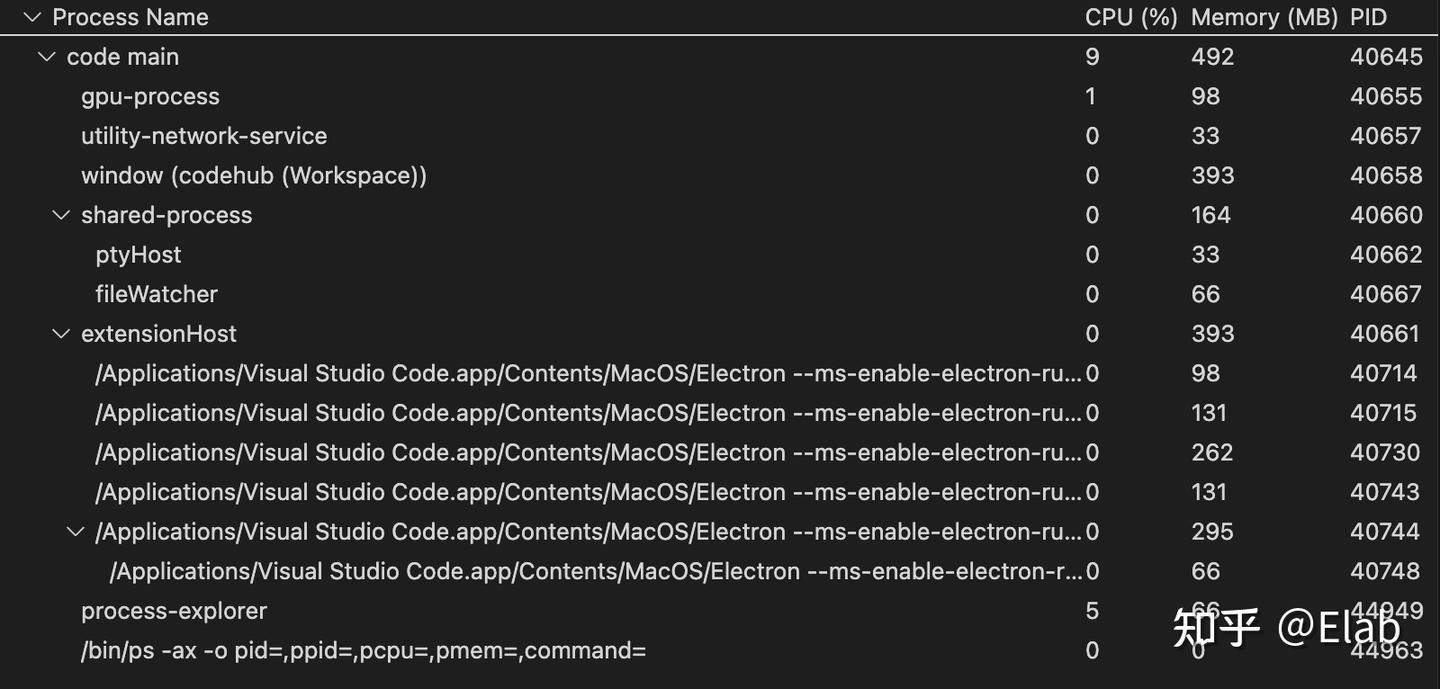Collapse the Electron process with PID 40744
The image size is (1440, 689).
coord(75,531)
